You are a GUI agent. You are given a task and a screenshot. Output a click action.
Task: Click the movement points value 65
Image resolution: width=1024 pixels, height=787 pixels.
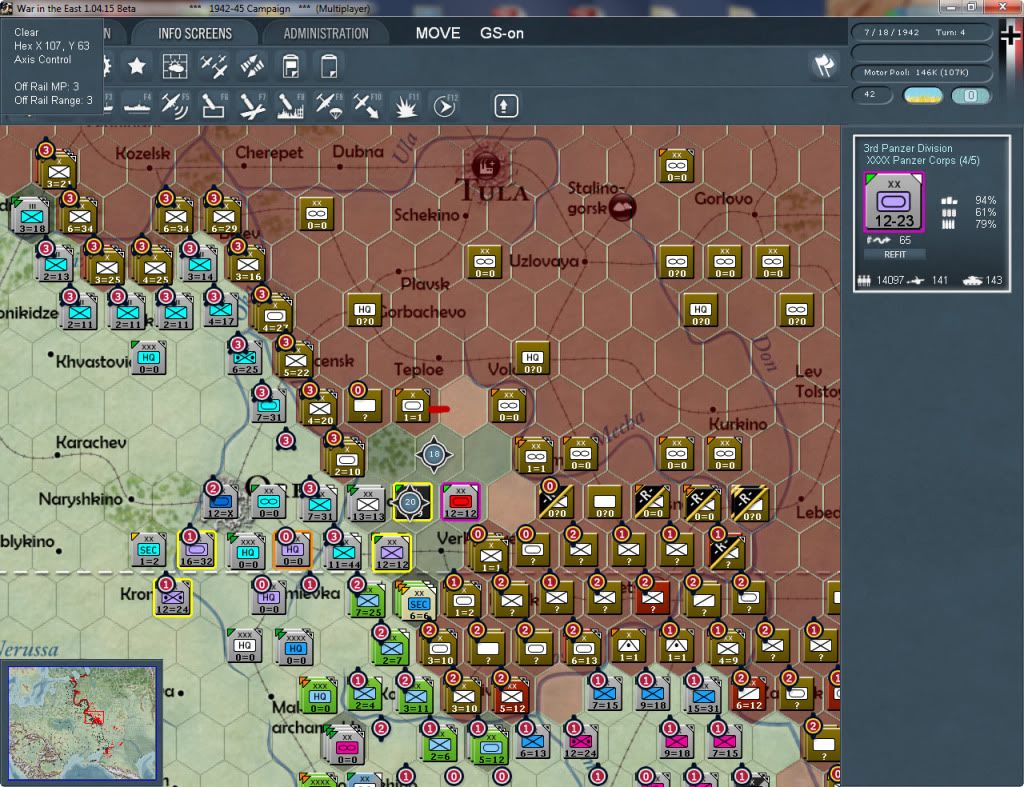[904, 240]
